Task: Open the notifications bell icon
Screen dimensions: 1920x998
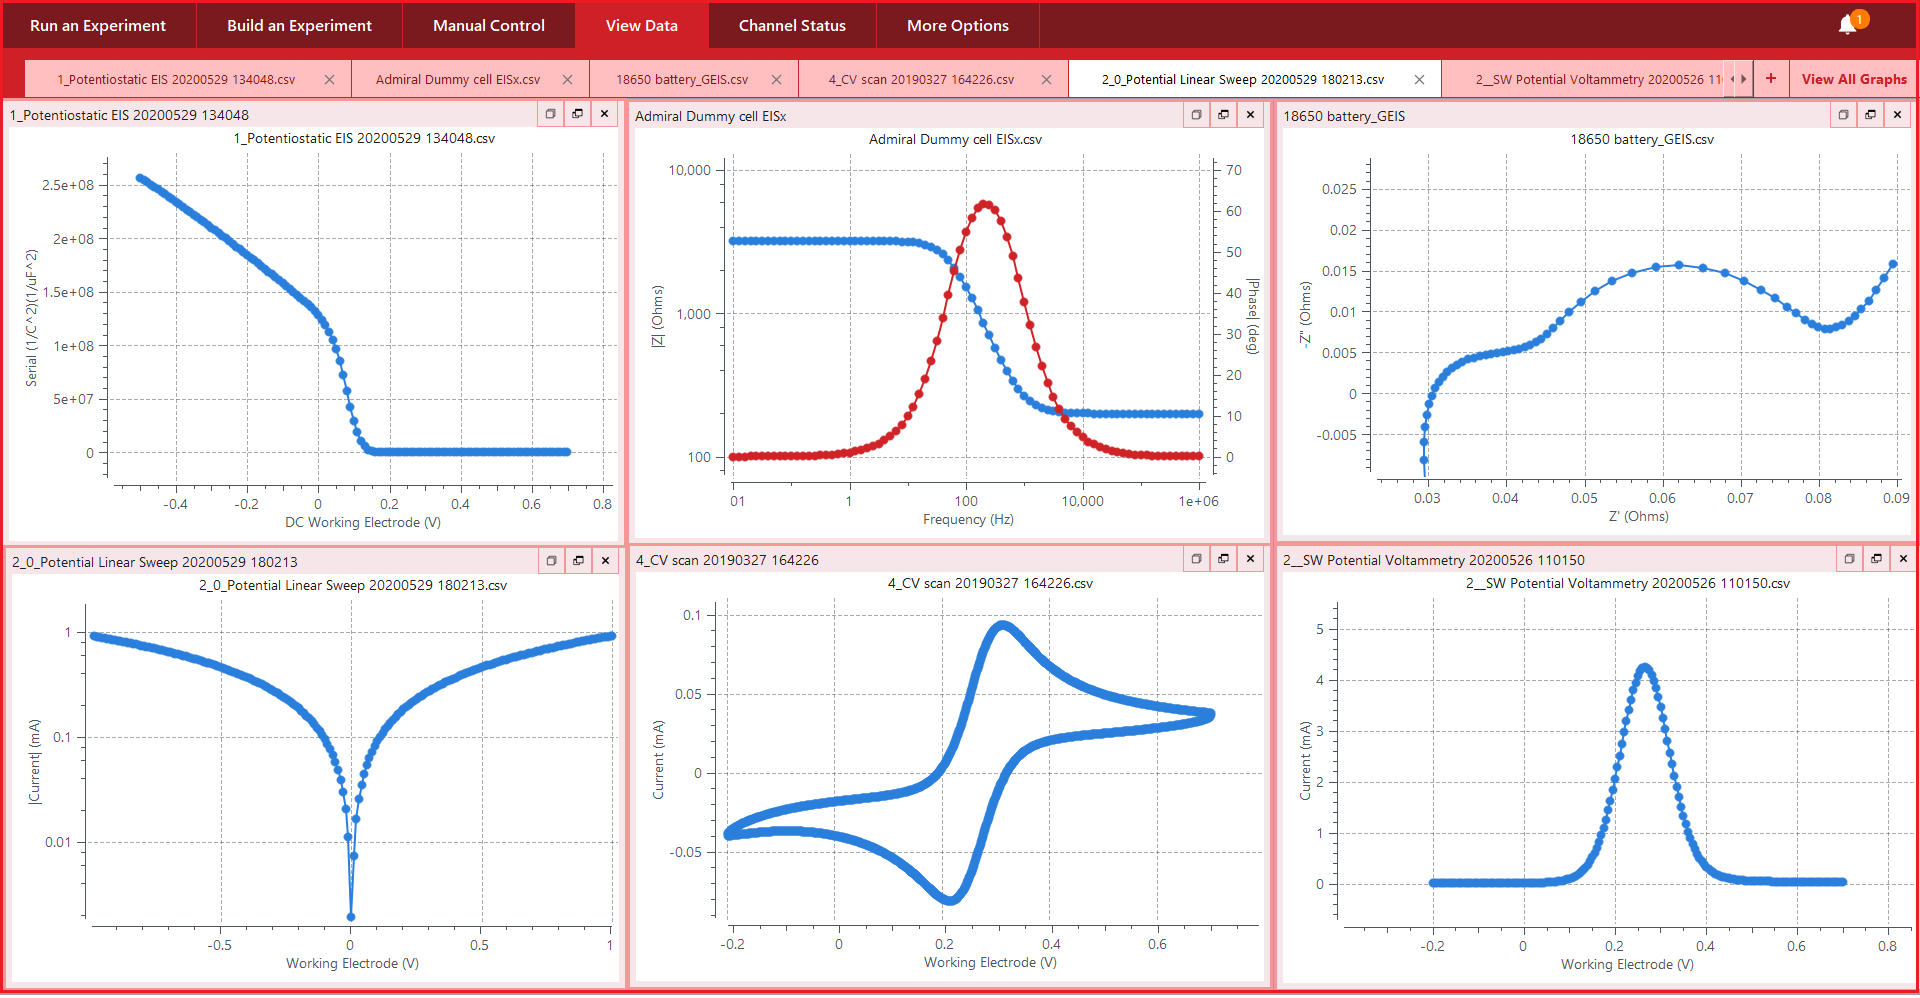Action: click(x=1847, y=25)
